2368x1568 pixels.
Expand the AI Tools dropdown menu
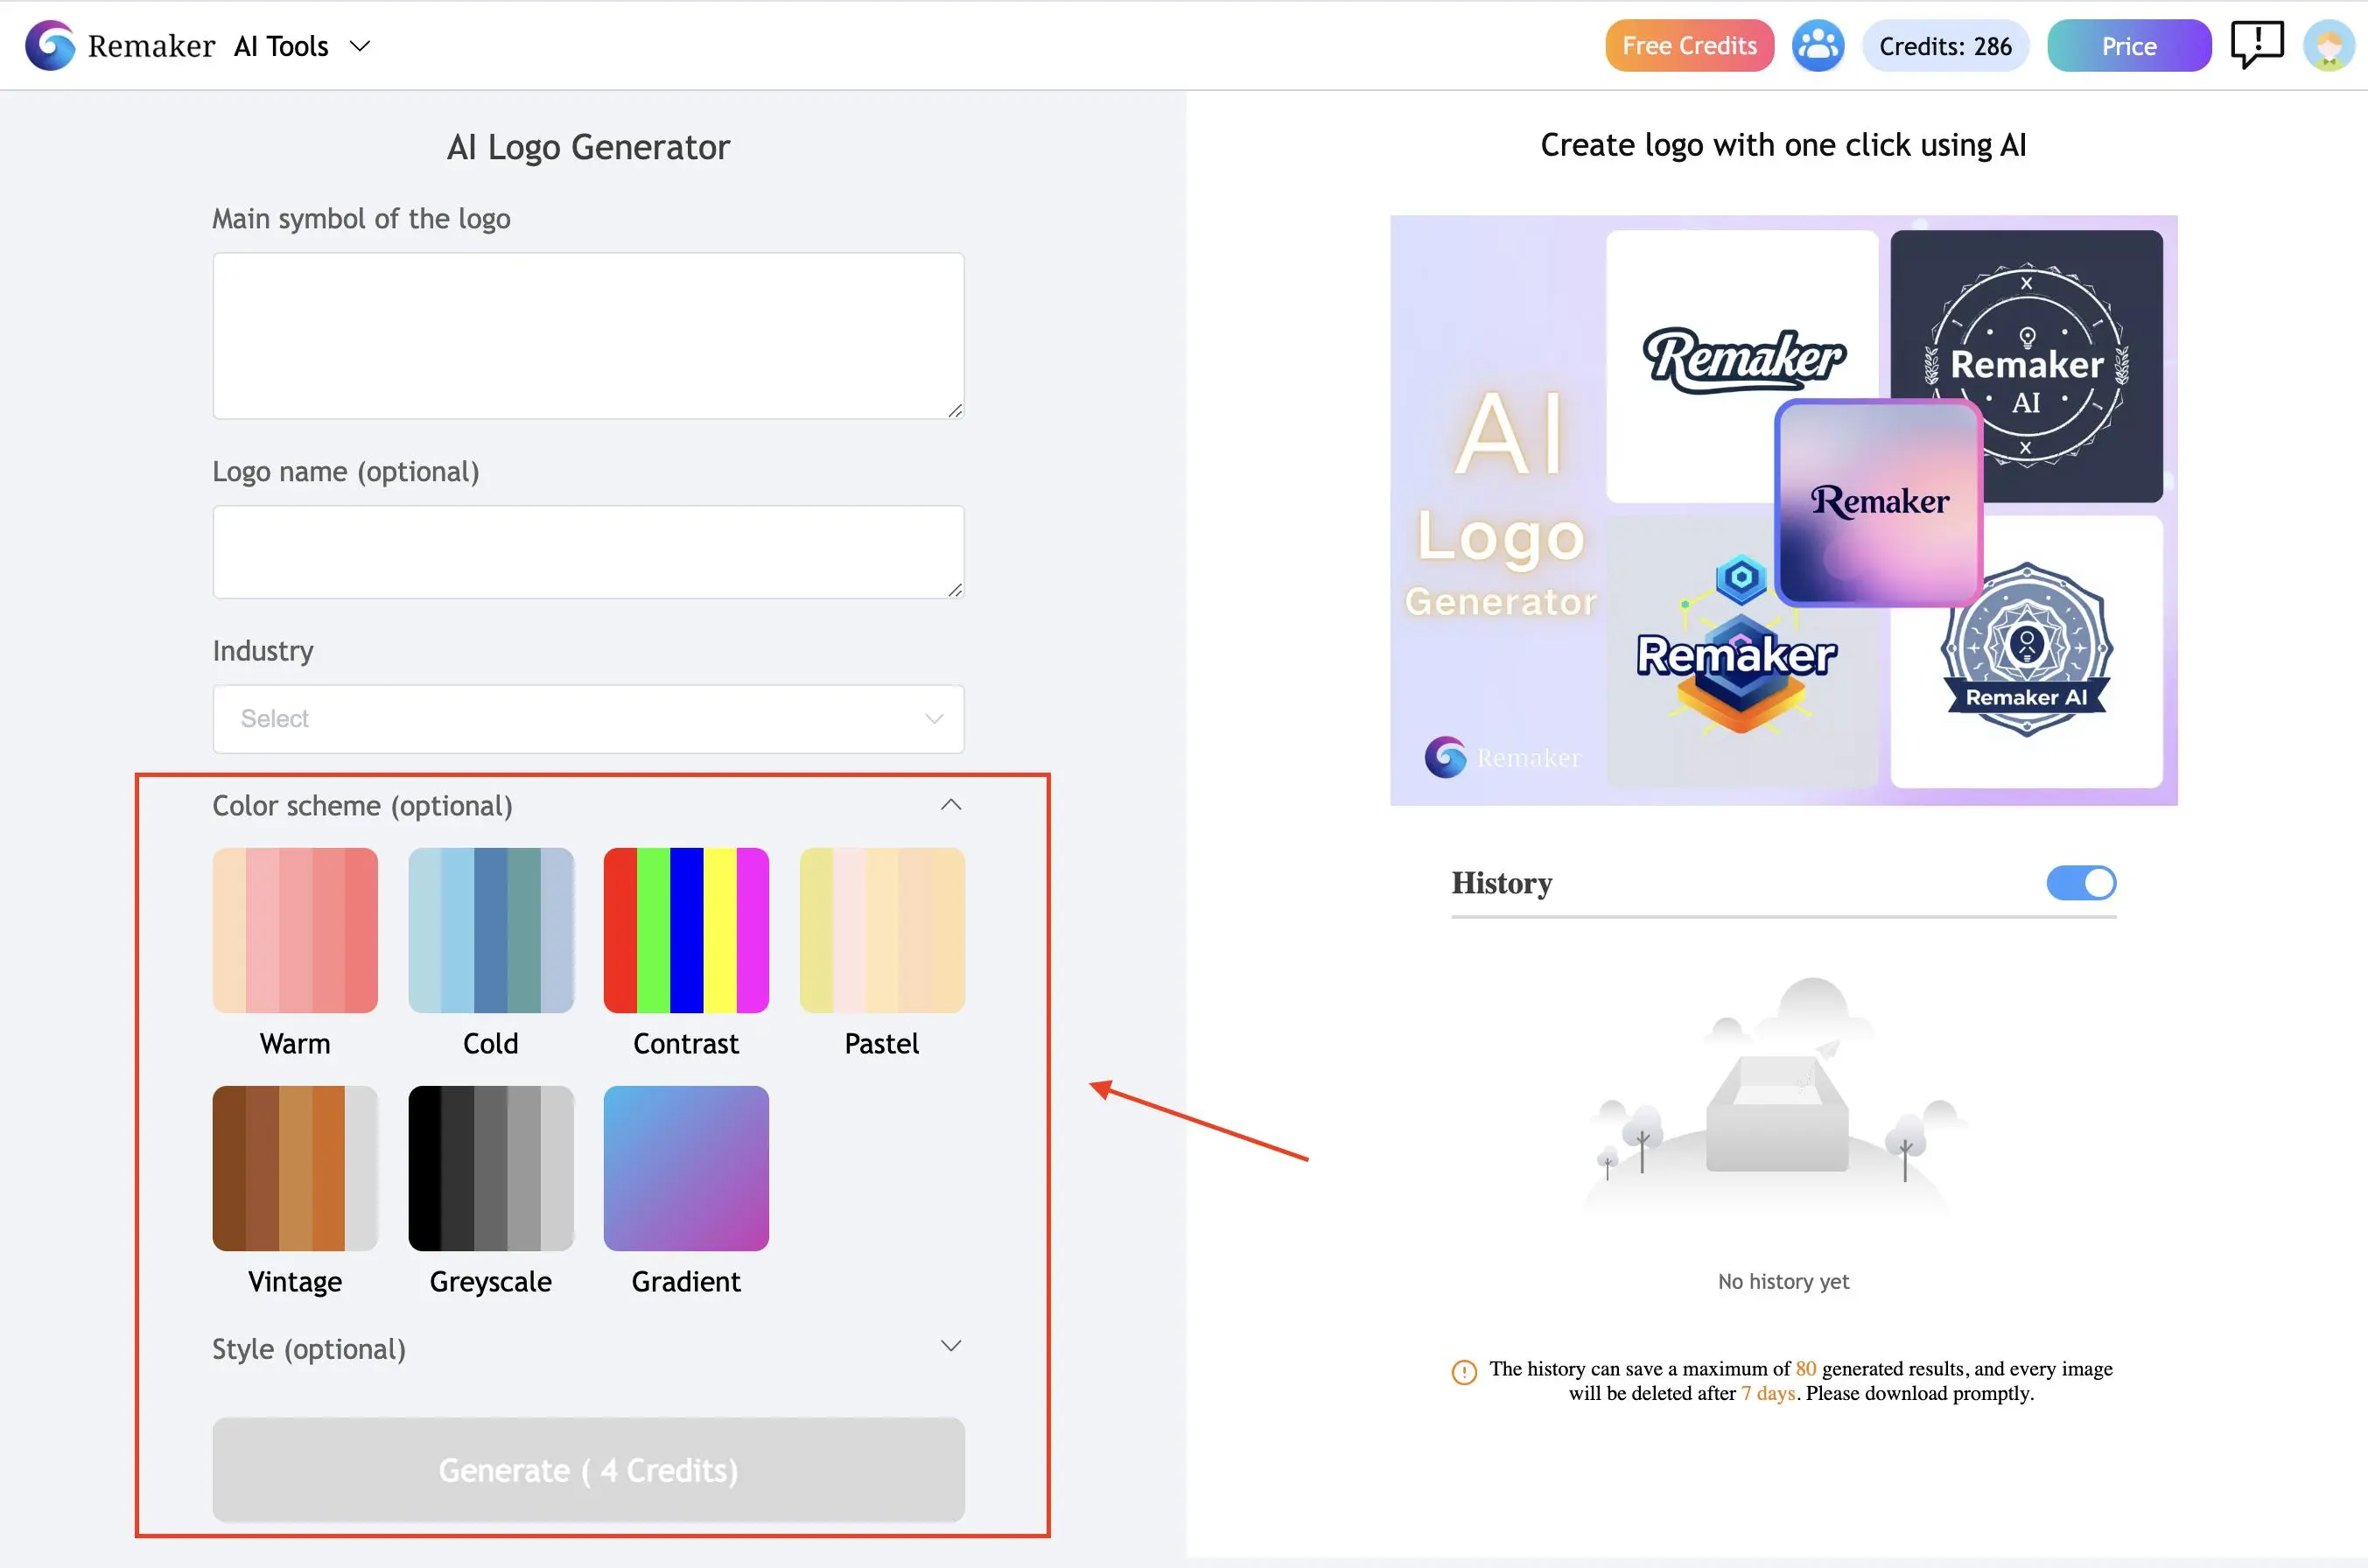[302, 46]
